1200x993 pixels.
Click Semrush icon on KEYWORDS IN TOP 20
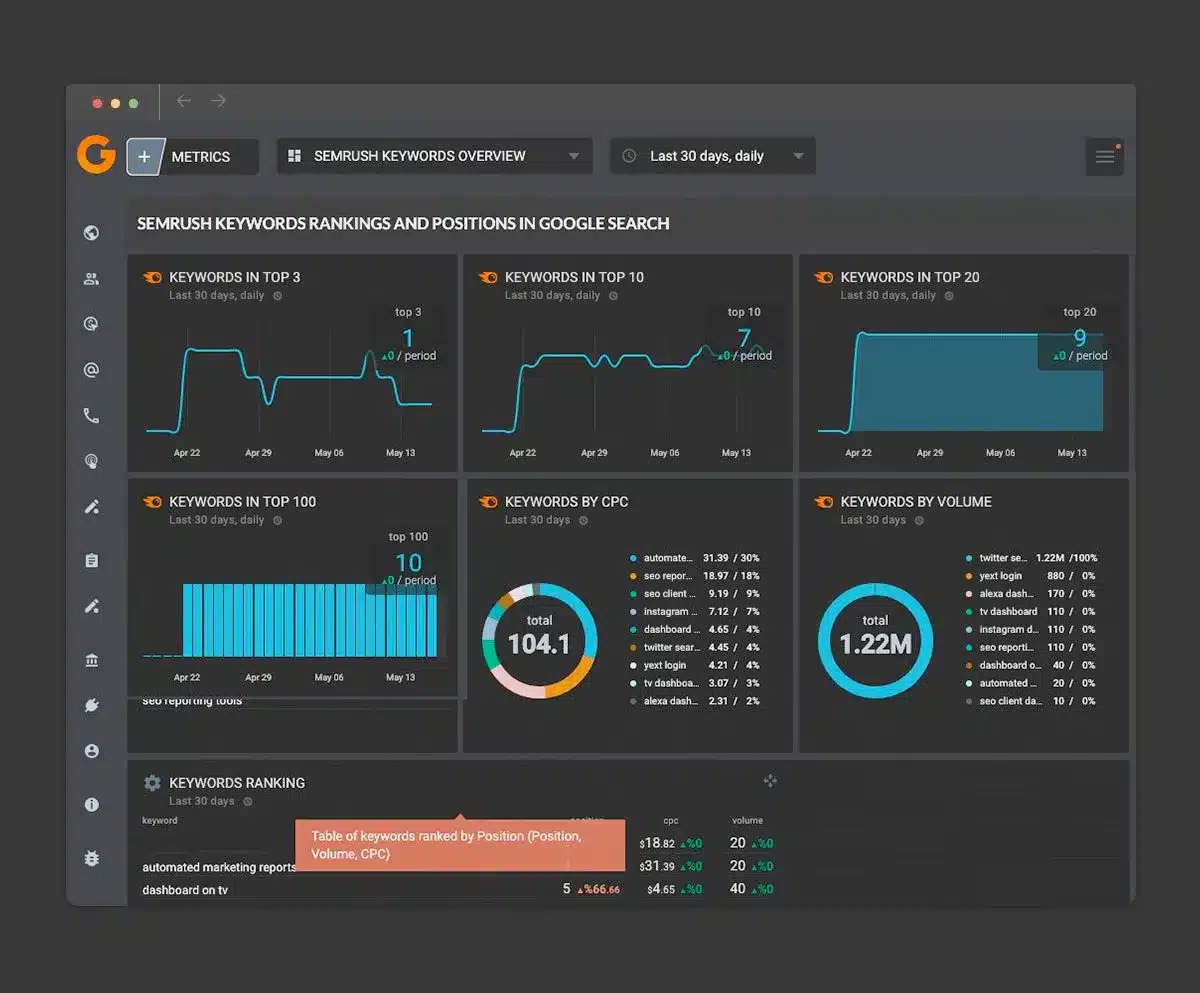pos(824,277)
